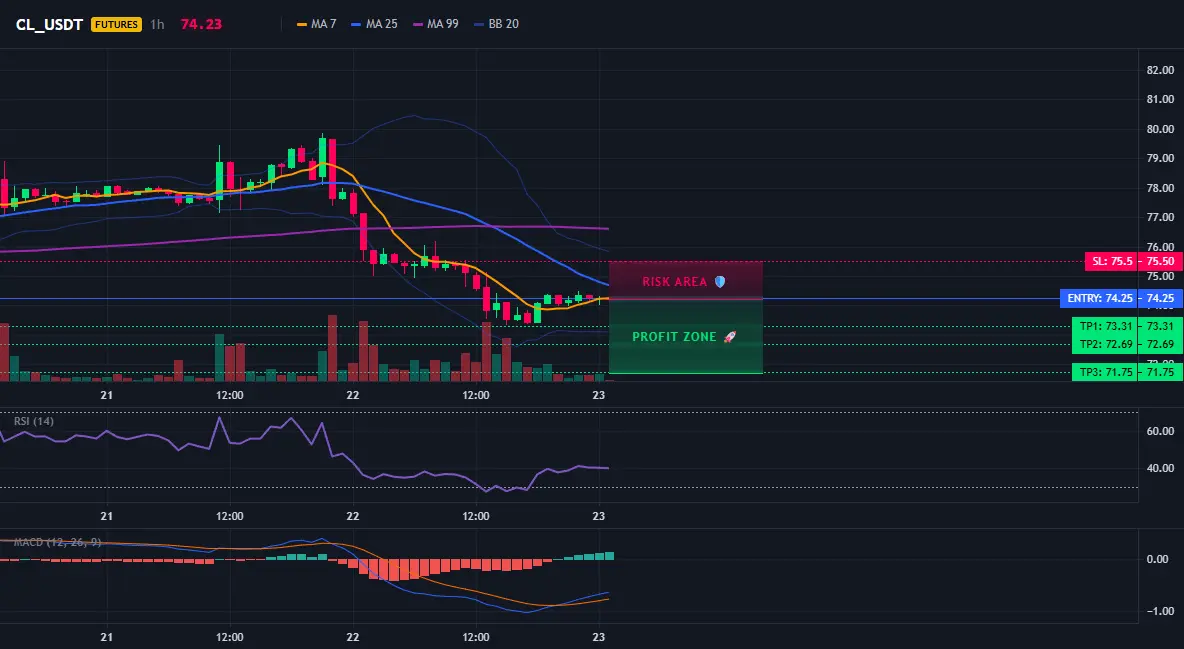Click the 73.31 price tag on axis

[1161, 326]
